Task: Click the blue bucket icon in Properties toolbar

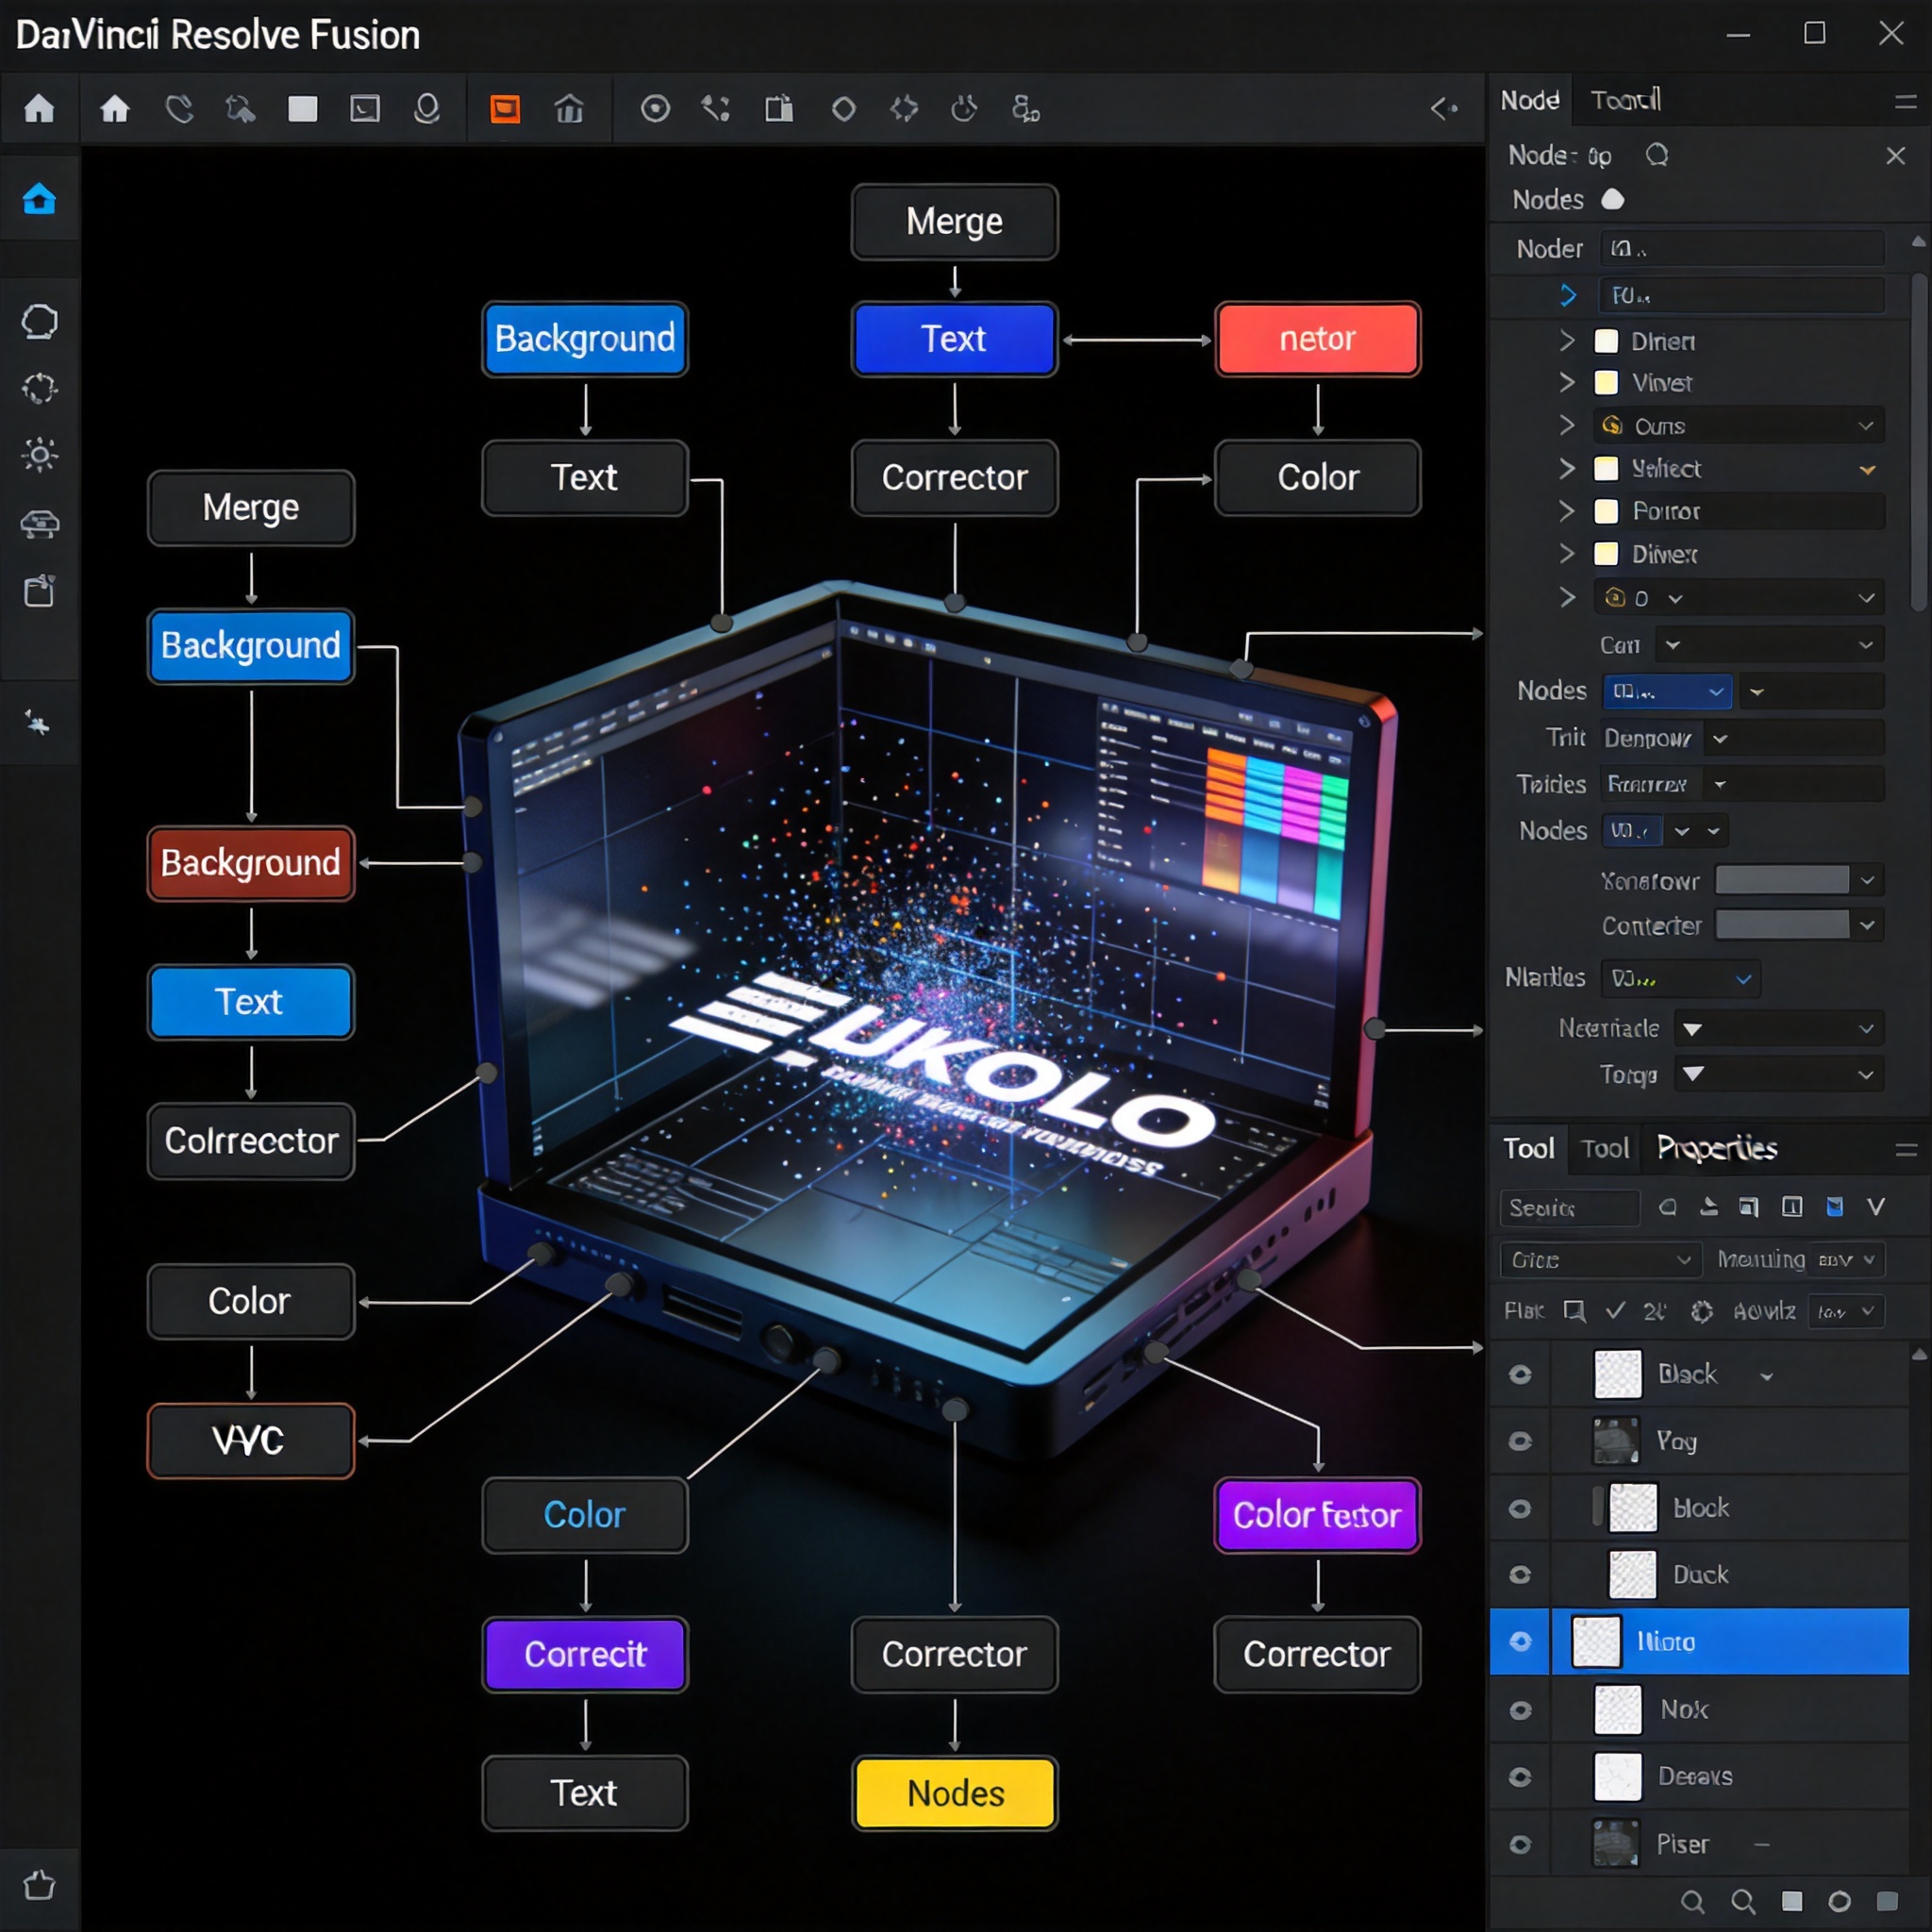Action: click(1835, 1207)
